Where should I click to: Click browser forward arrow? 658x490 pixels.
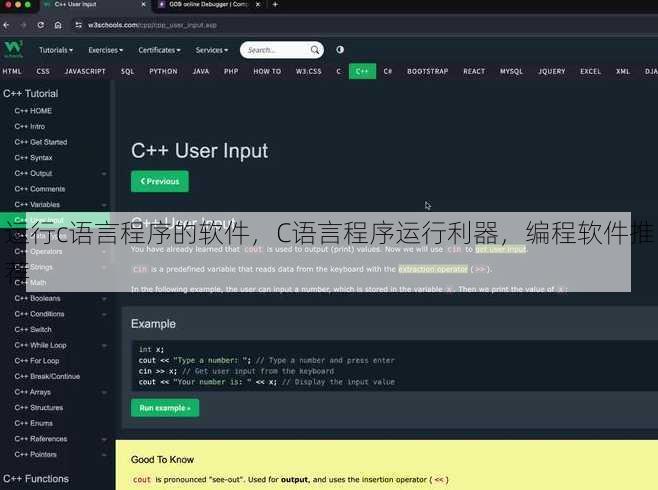pos(23,25)
